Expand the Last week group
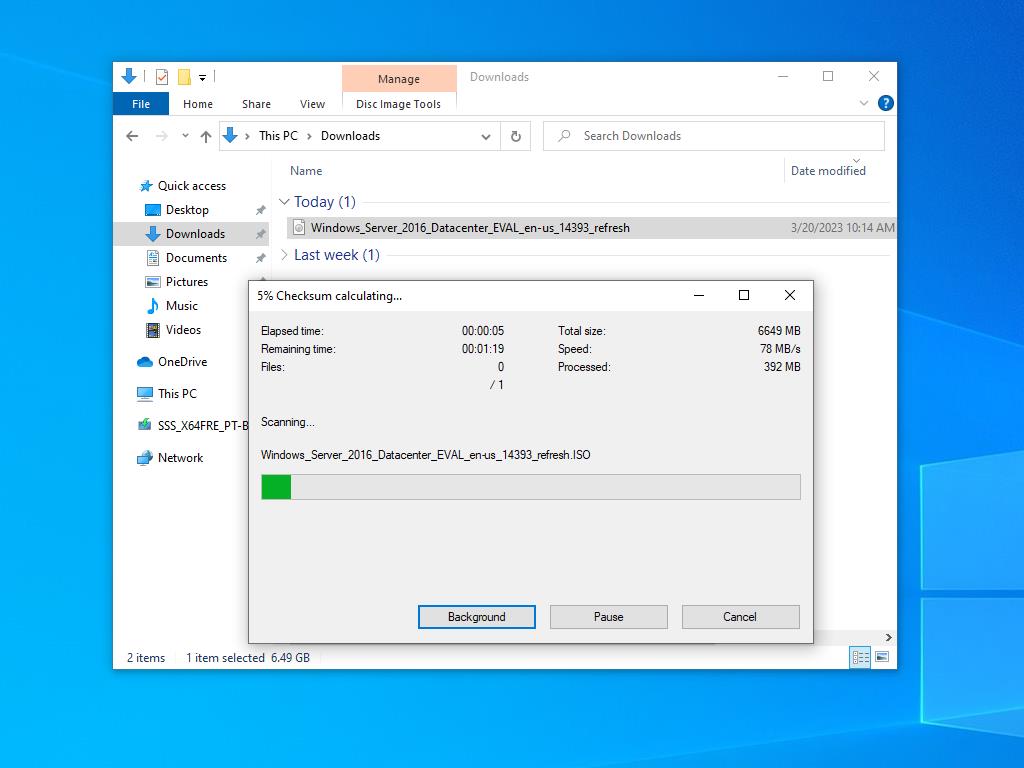The image size is (1024, 768). pos(284,255)
